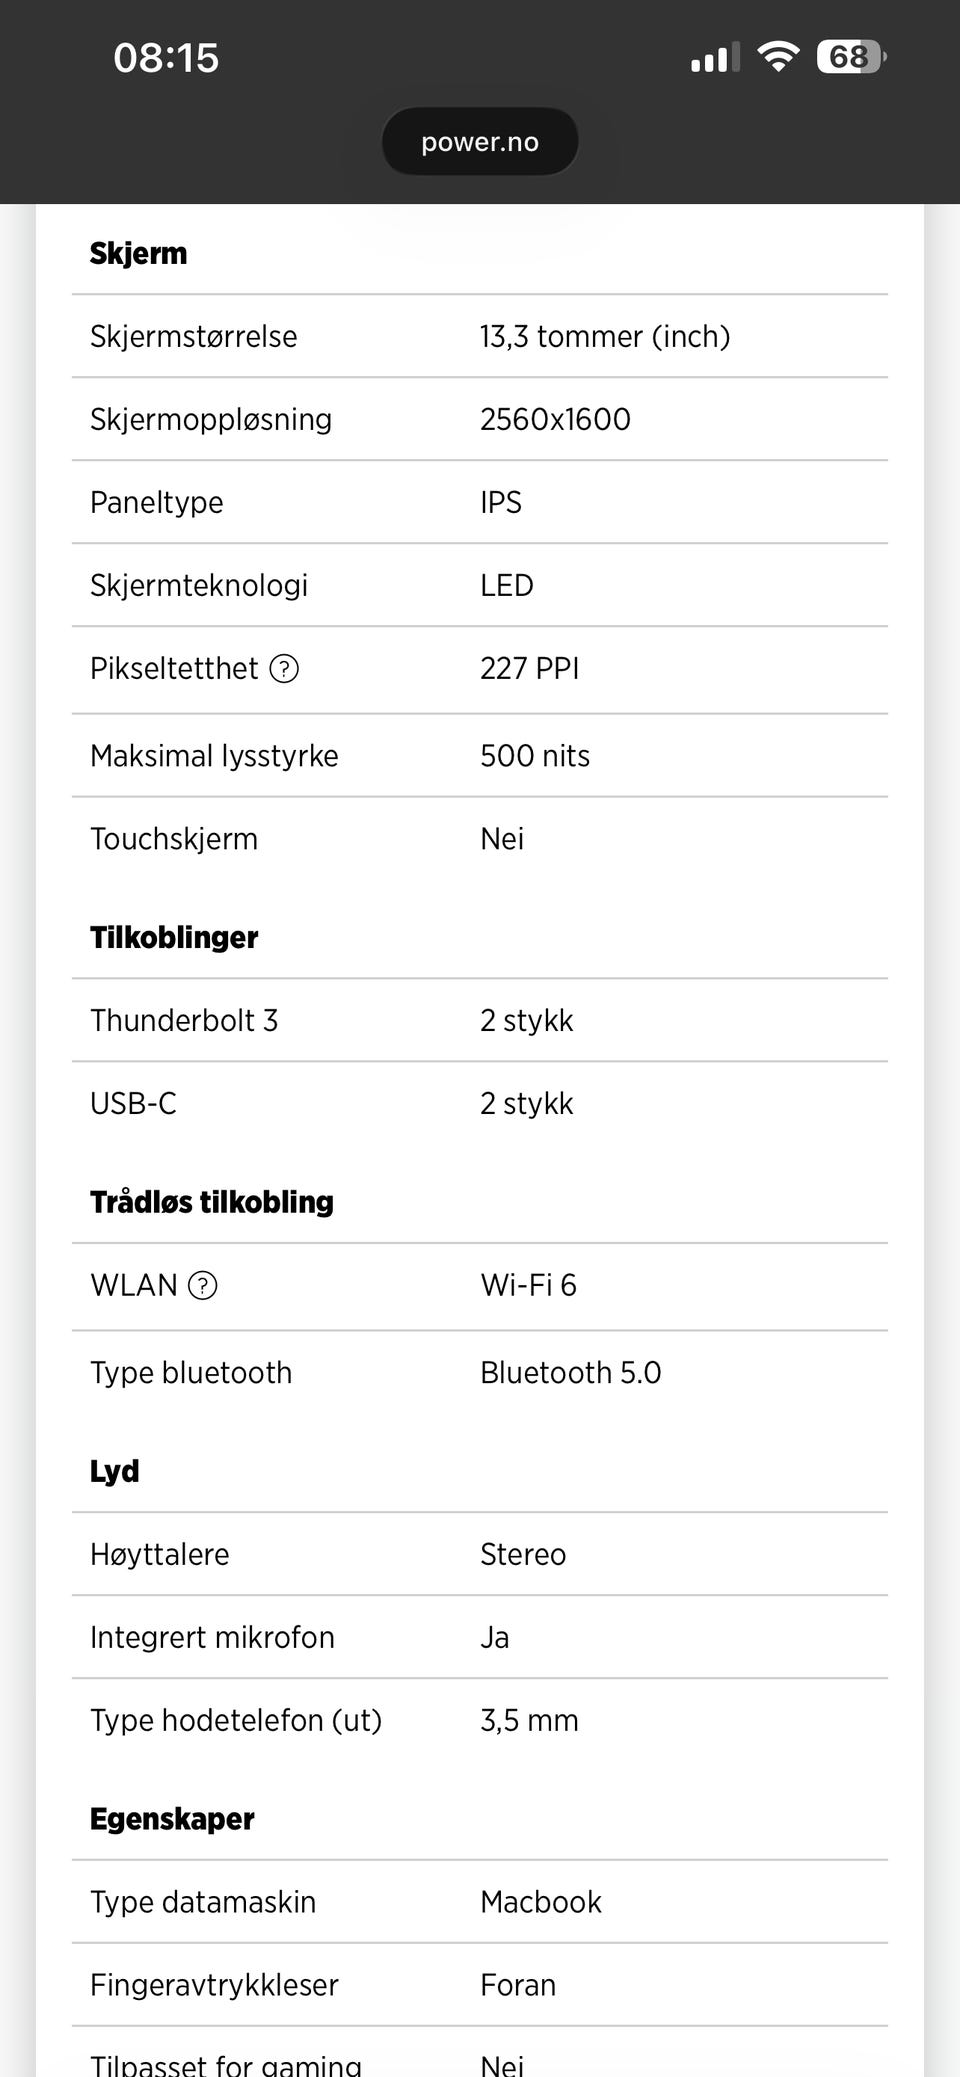
Task: Tap the WLAN help question-mark icon
Action: [203, 1285]
